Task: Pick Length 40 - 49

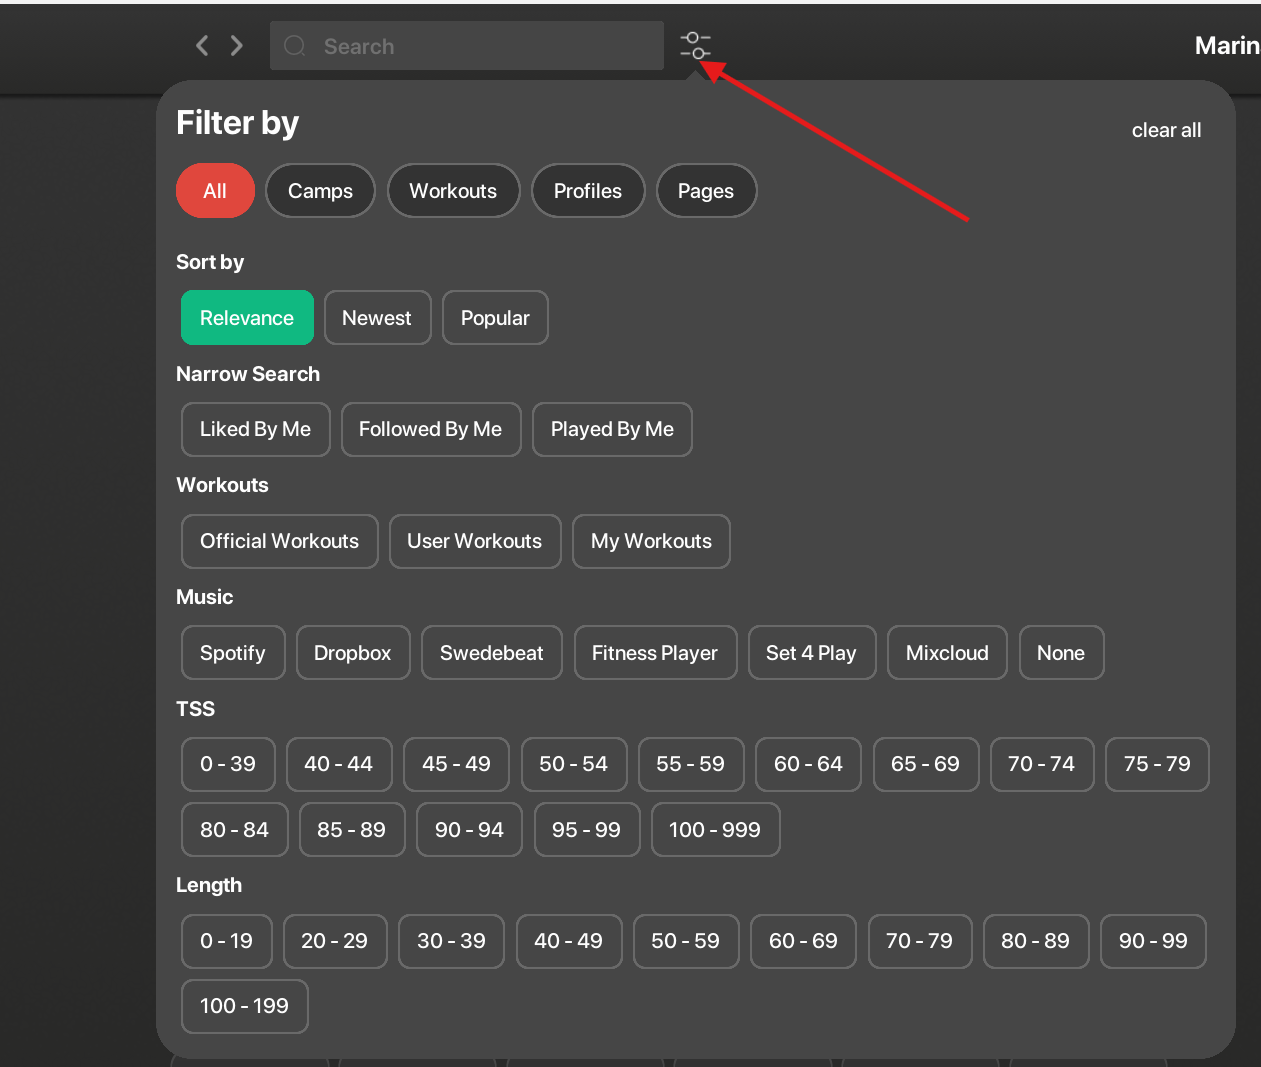Action: [569, 941]
